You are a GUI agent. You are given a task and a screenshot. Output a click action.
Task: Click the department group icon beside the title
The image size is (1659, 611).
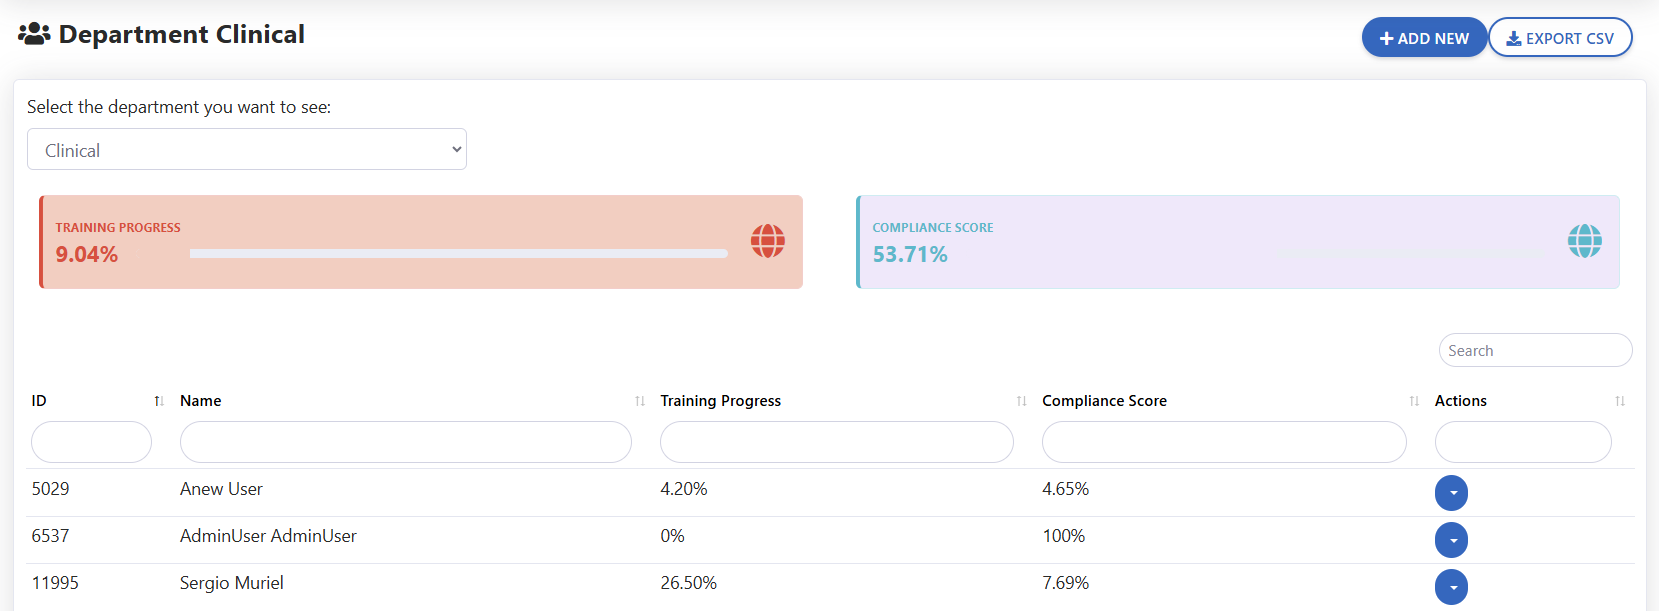(34, 34)
